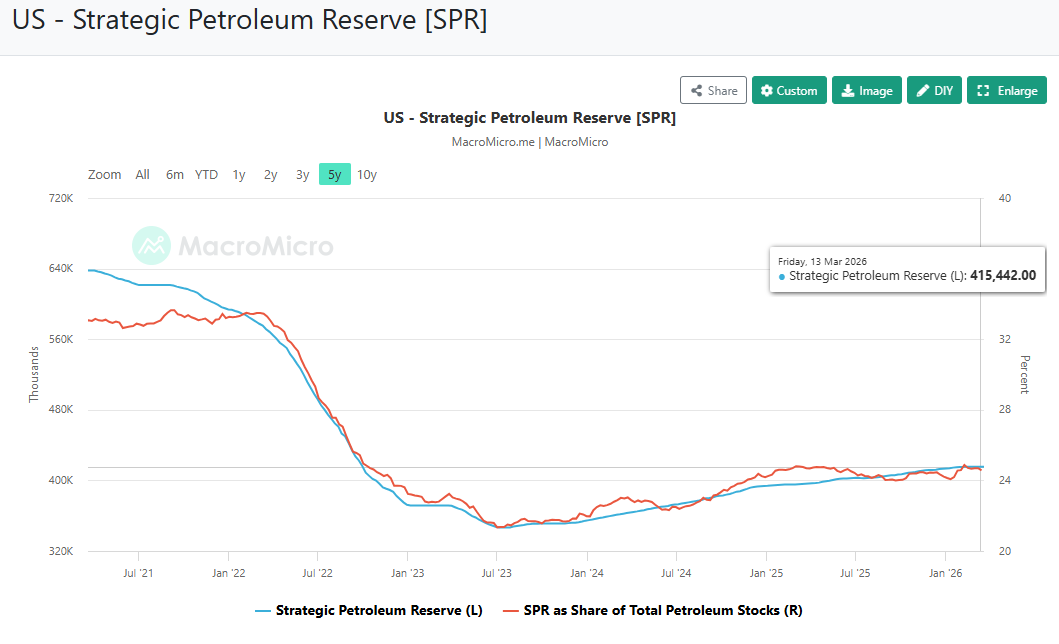Select the 10y zoom range

pyautogui.click(x=367, y=175)
